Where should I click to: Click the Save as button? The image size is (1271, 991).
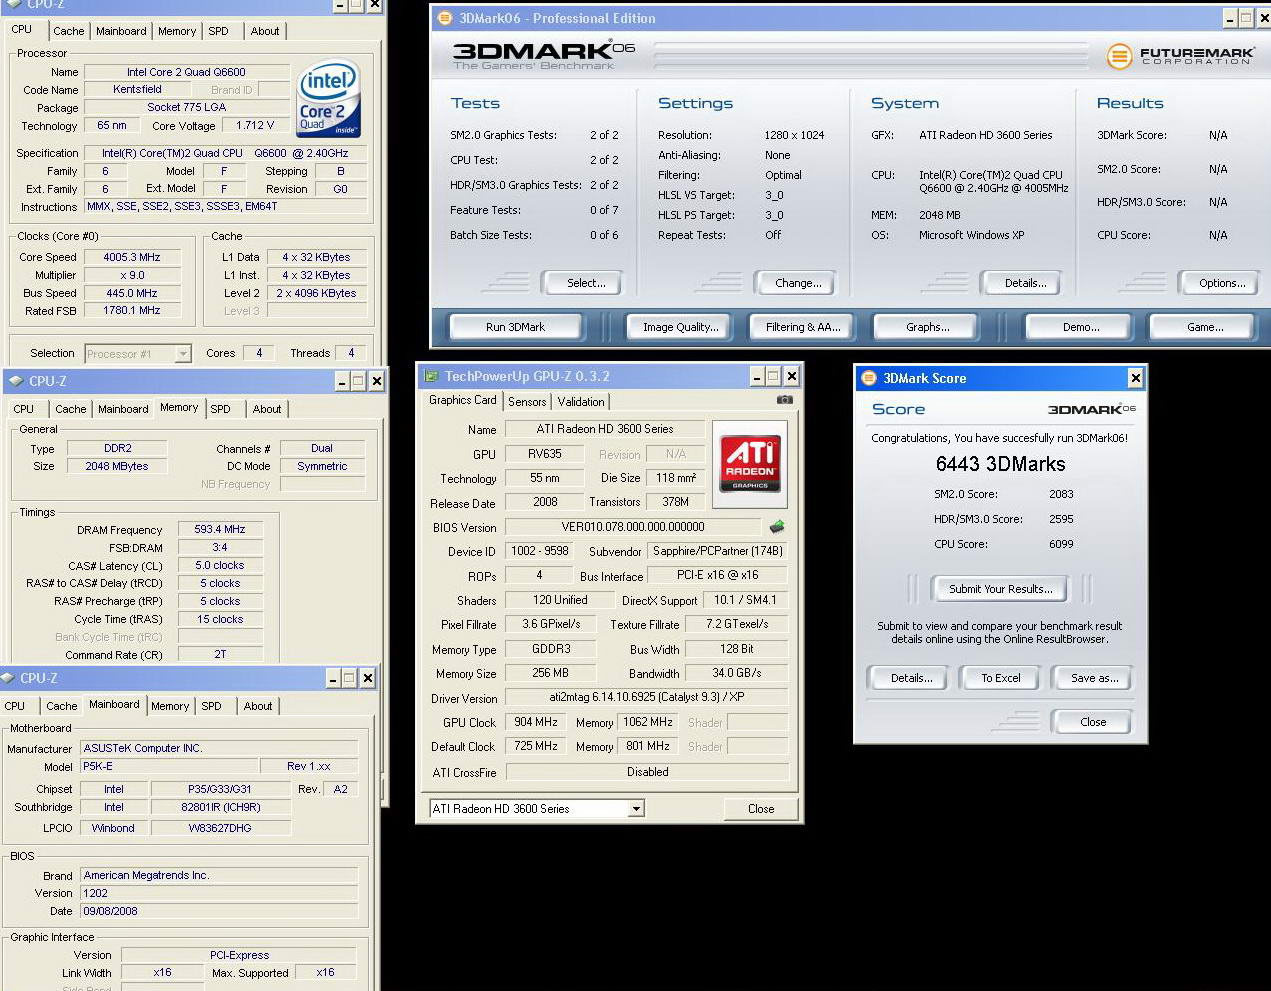tap(1094, 678)
